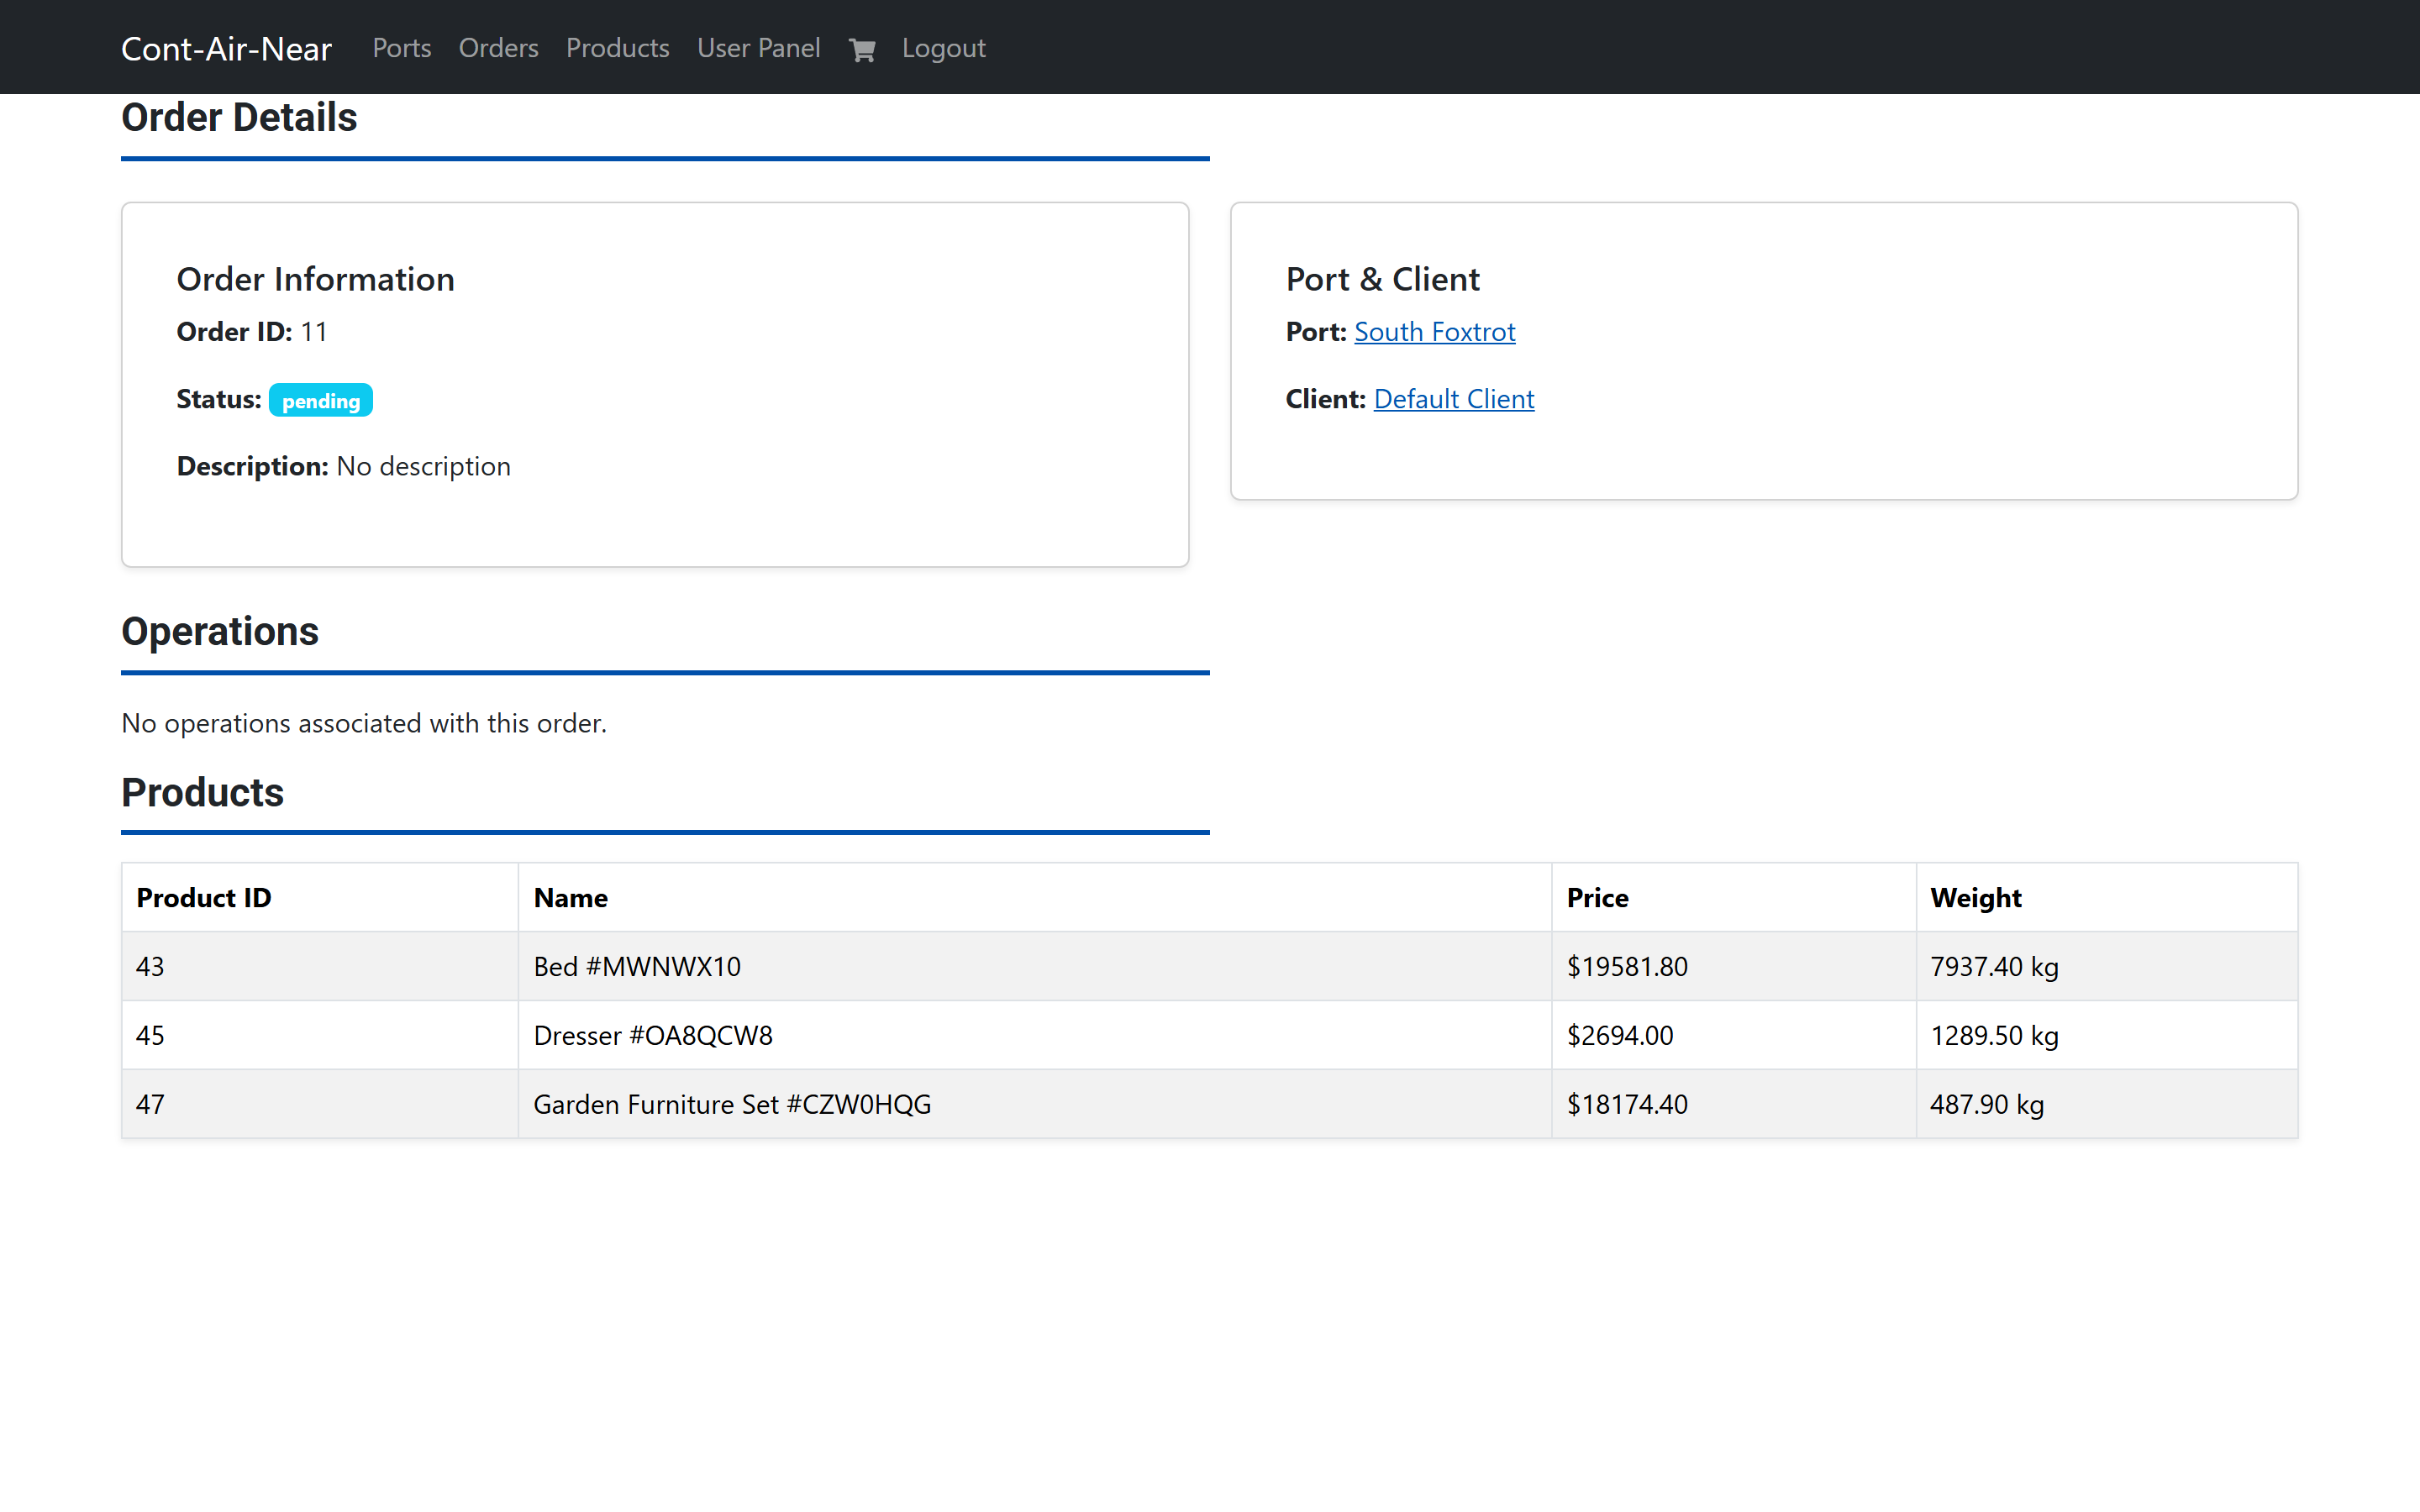
Task: Click the $2694.00 price cell
Action: tap(1733, 1035)
